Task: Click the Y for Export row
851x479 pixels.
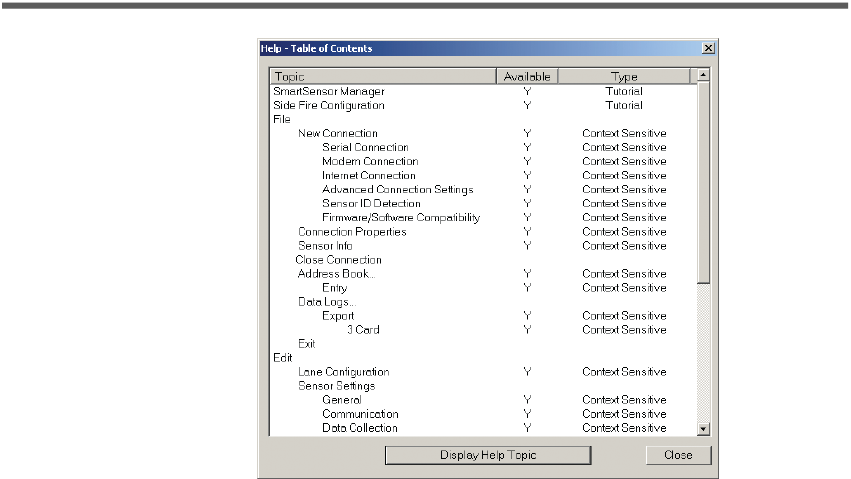Action: (x=527, y=316)
